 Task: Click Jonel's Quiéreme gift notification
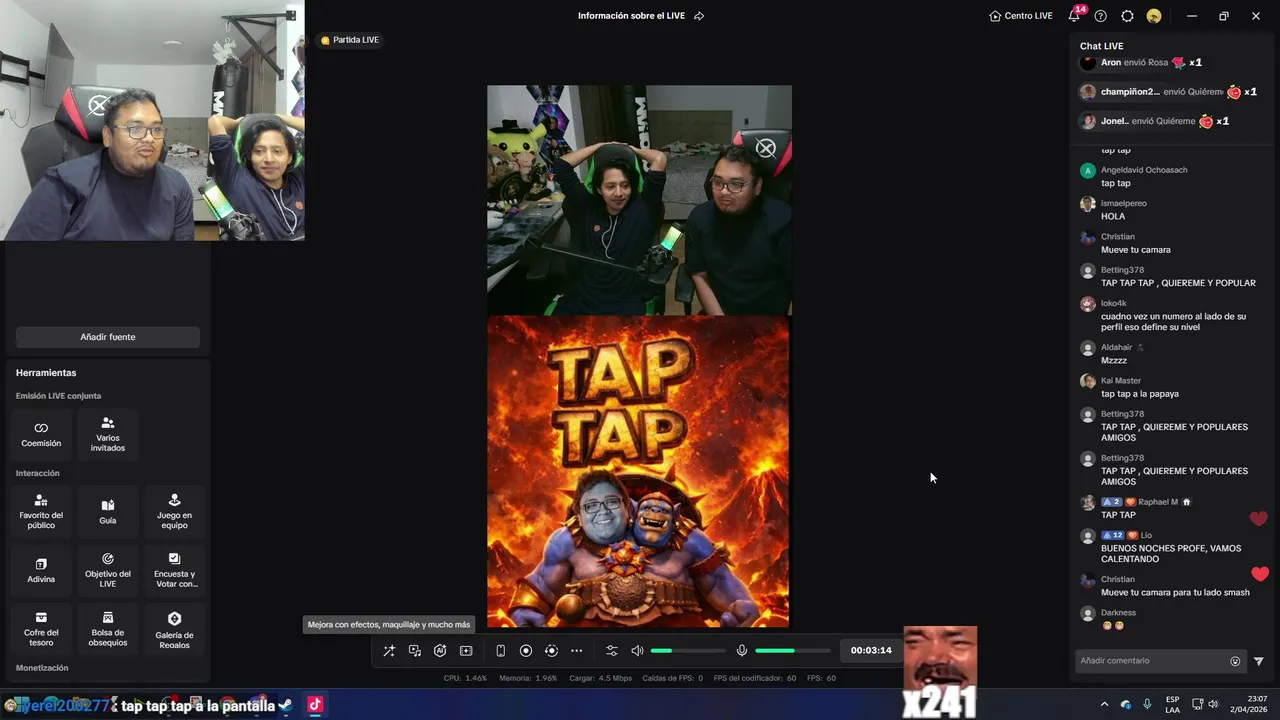(1155, 121)
